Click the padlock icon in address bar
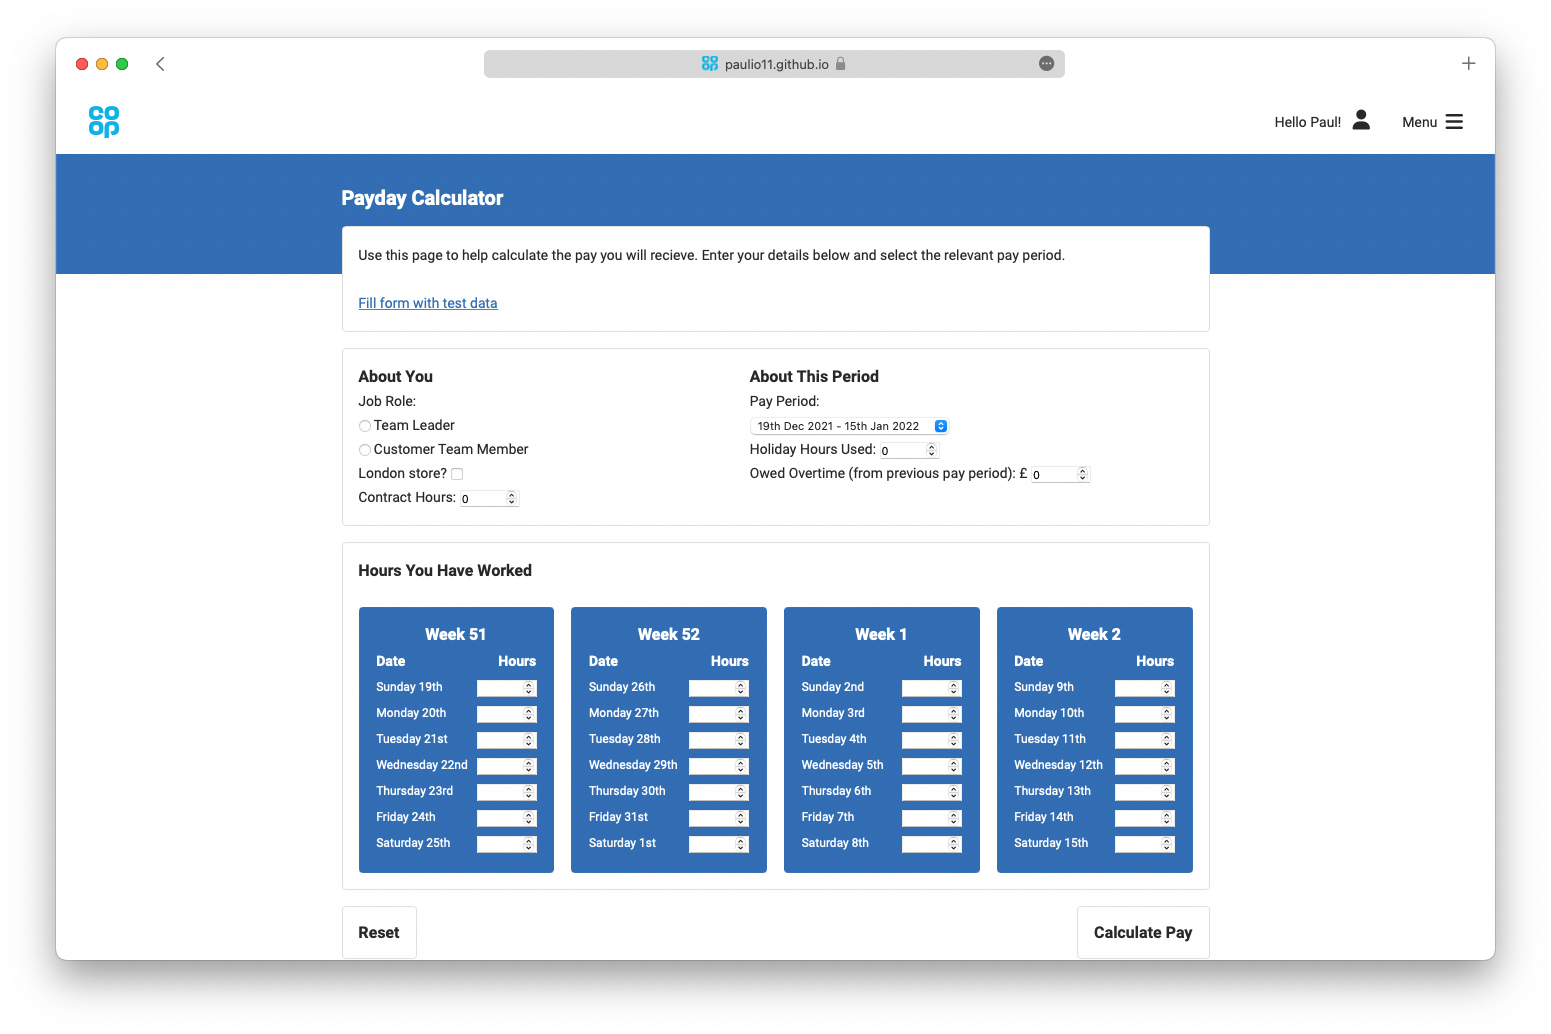 click(841, 64)
